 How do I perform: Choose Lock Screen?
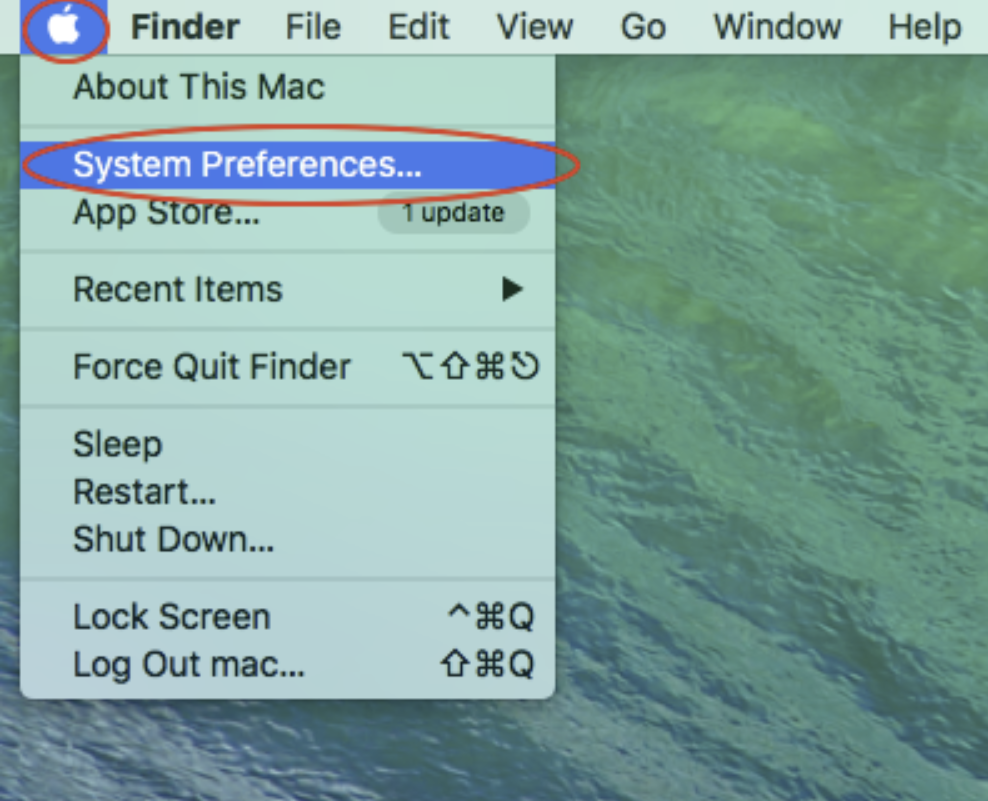(288, 616)
